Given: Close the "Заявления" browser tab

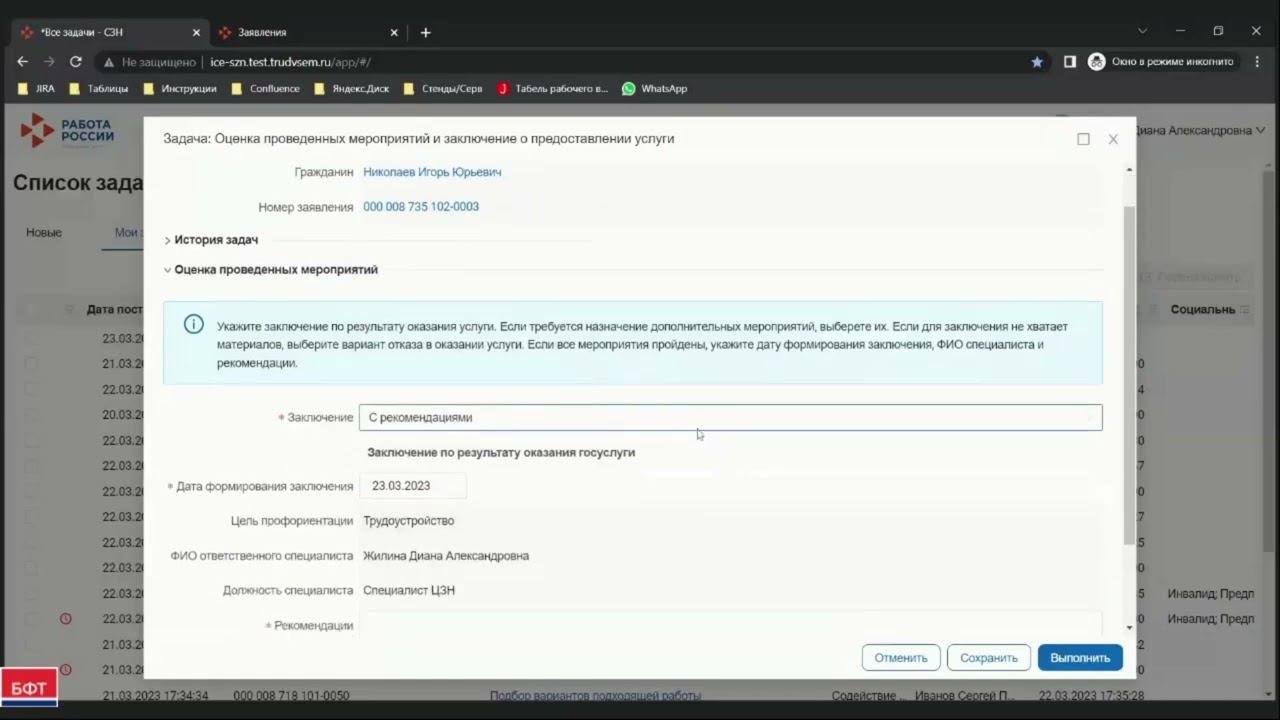Looking at the screenshot, I should (x=396, y=32).
